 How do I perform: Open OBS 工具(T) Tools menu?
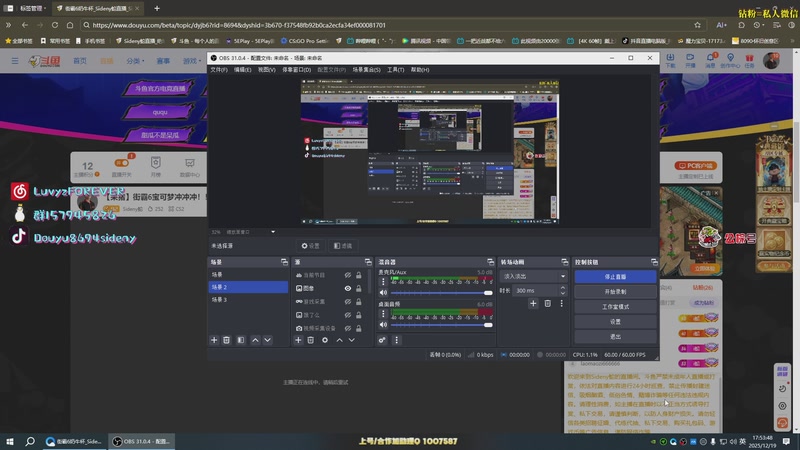pyautogui.click(x=395, y=69)
